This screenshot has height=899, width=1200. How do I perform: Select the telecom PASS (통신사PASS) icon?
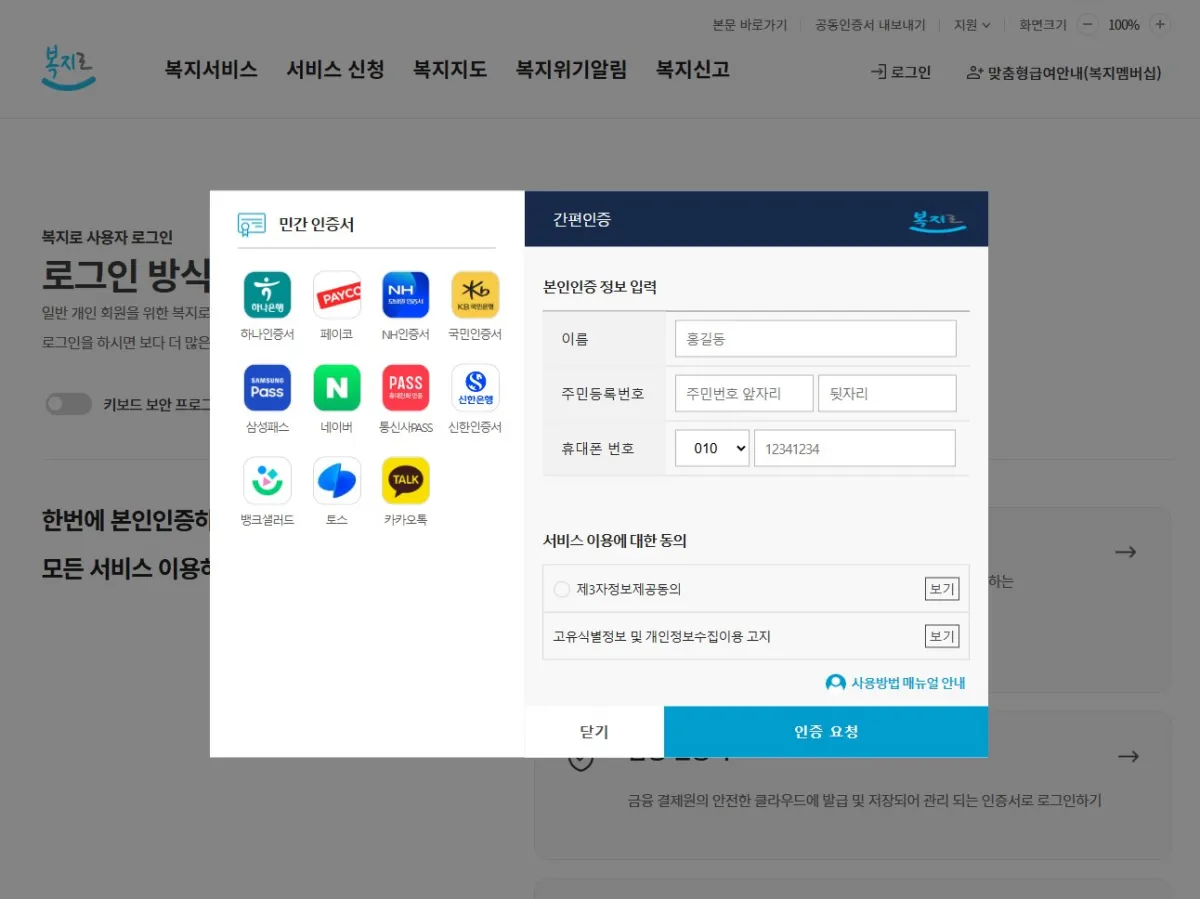pyautogui.click(x=406, y=388)
